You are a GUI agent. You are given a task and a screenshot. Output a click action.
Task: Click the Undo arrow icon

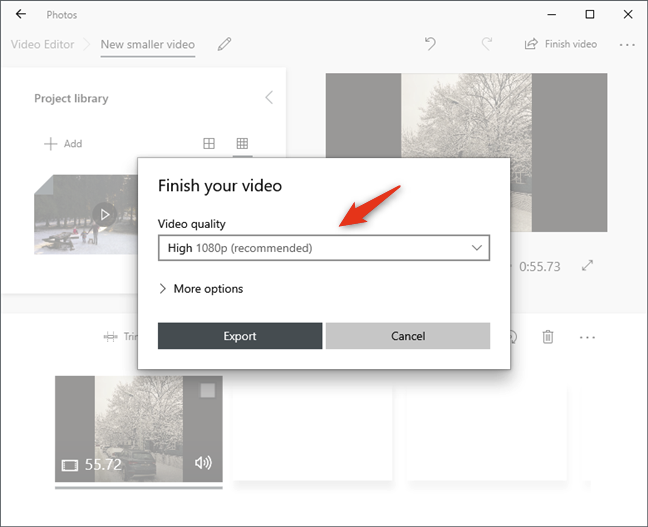pos(430,44)
